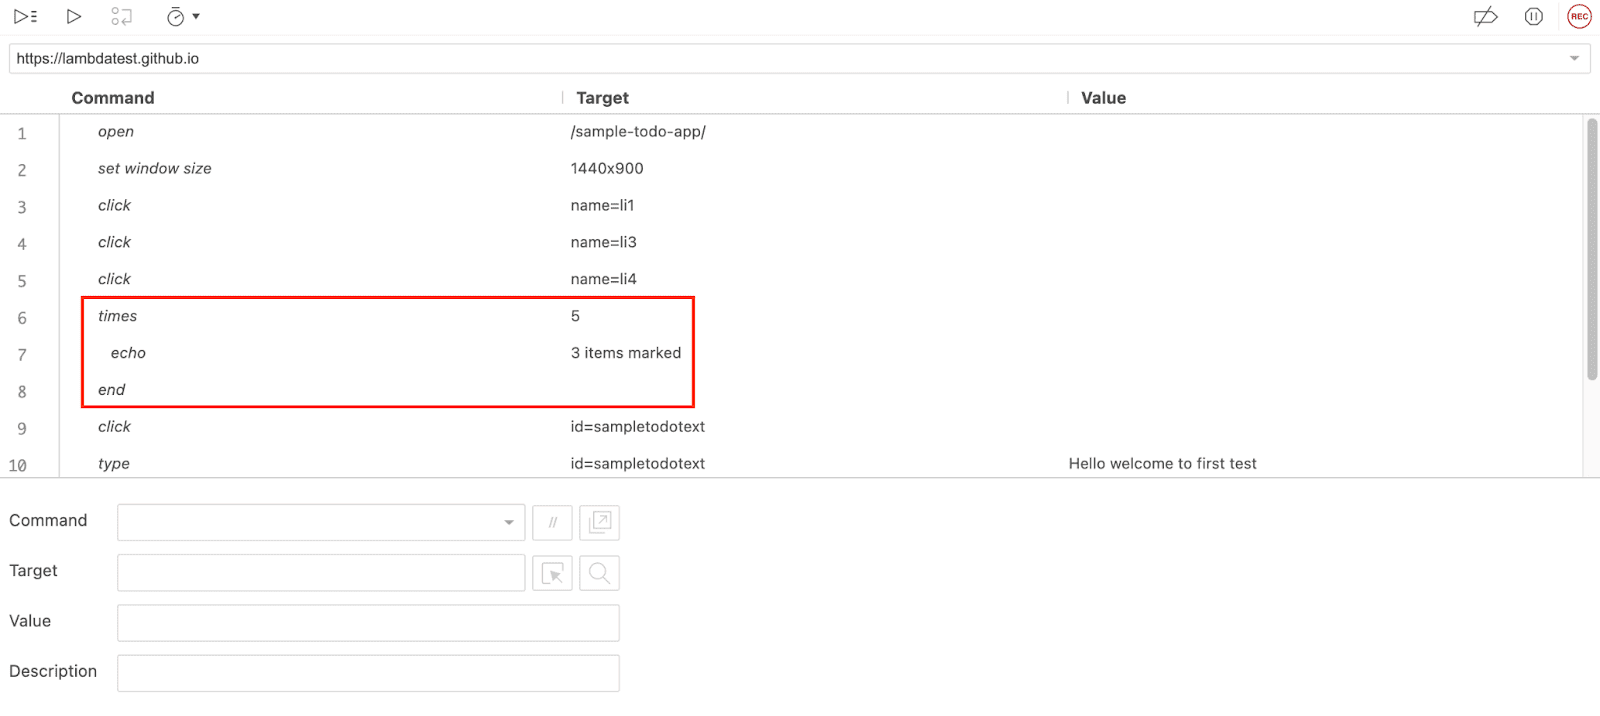Click the times count value 5
The width and height of the screenshot is (1600, 716).
pos(575,316)
